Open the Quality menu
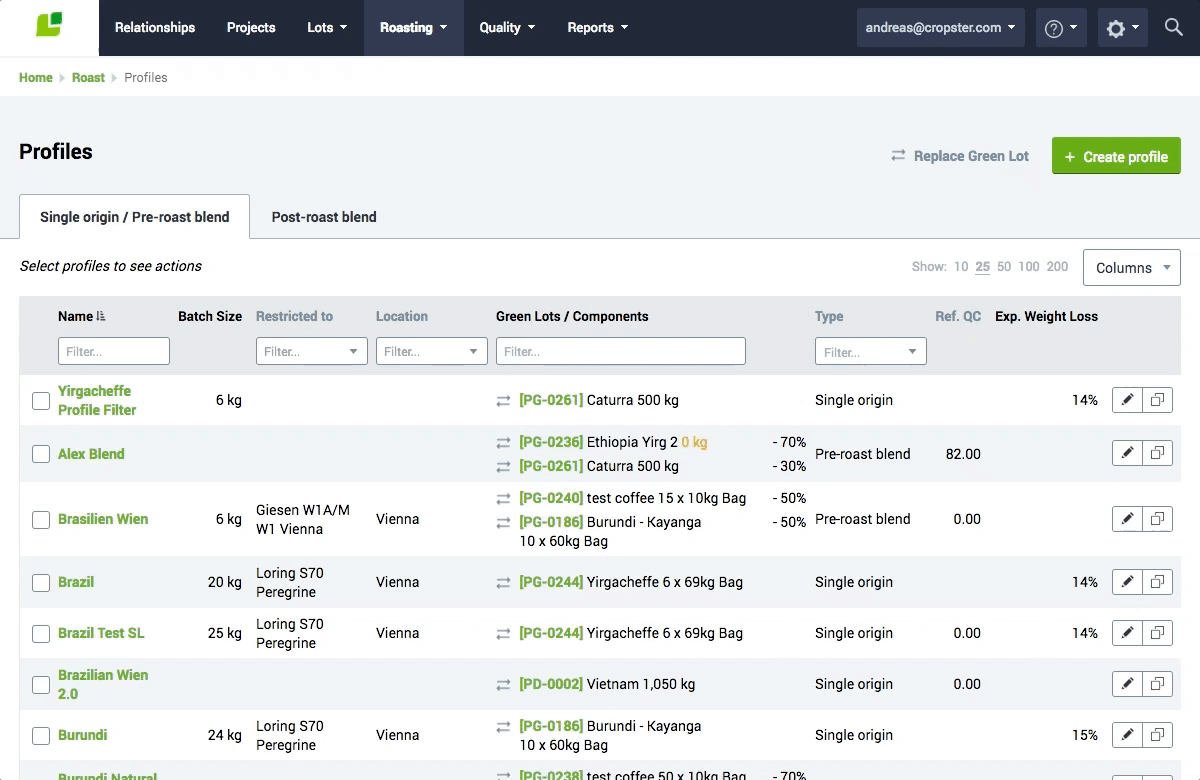The image size is (1200, 780). [506, 28]
